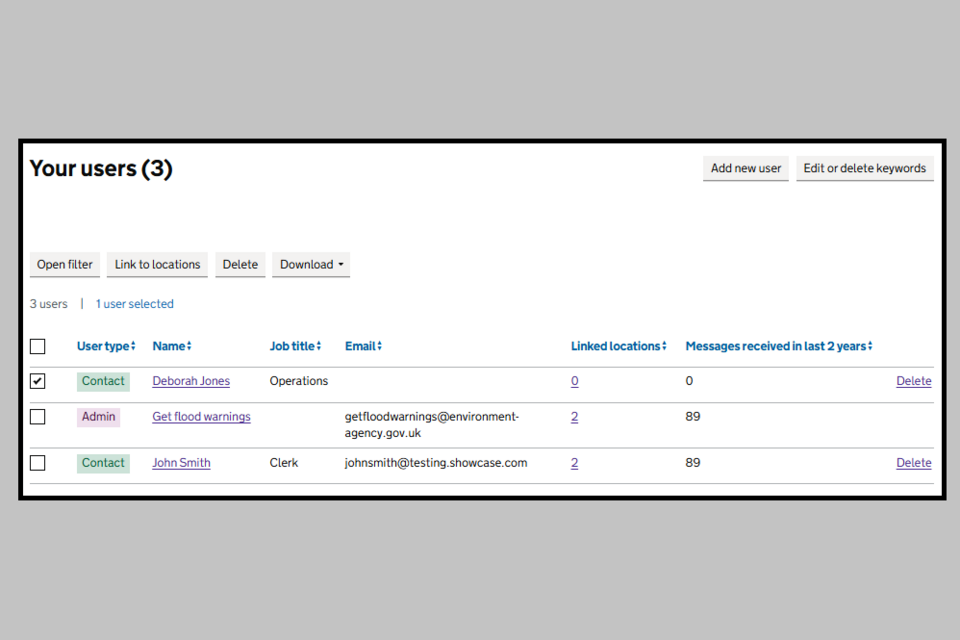Sort table by User type column

coord(106,346)
